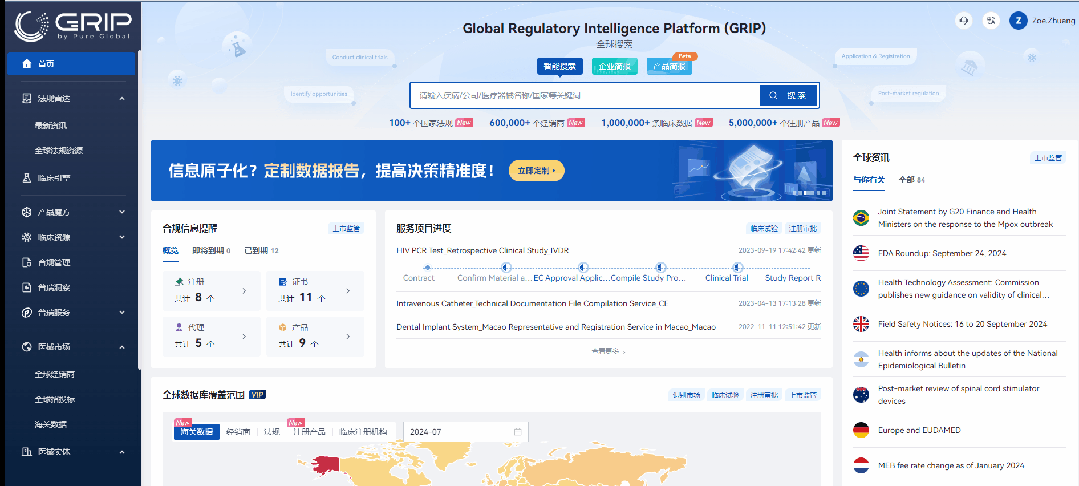Open the home icon in the sidebar
Image resolution: width=1079 pixels, height=486 pixels.
(27, 63)
